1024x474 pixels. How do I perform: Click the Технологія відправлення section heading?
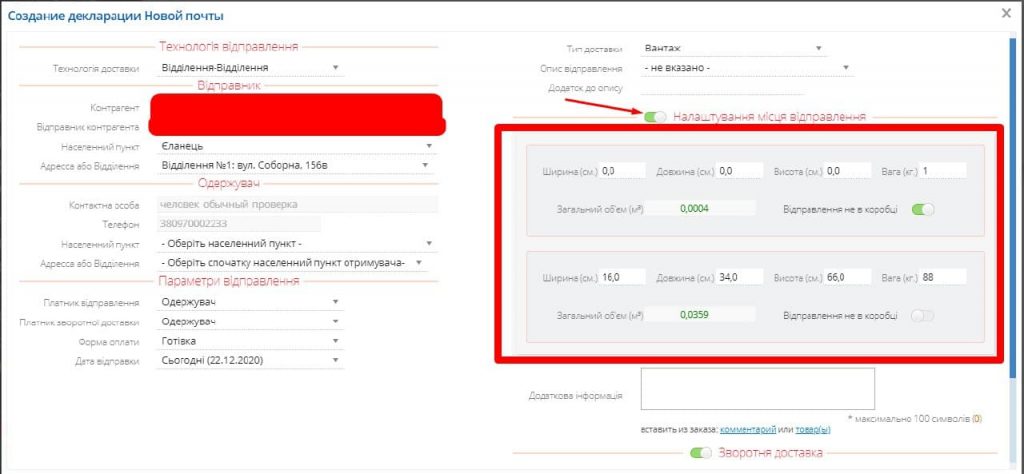coord(229,46)
